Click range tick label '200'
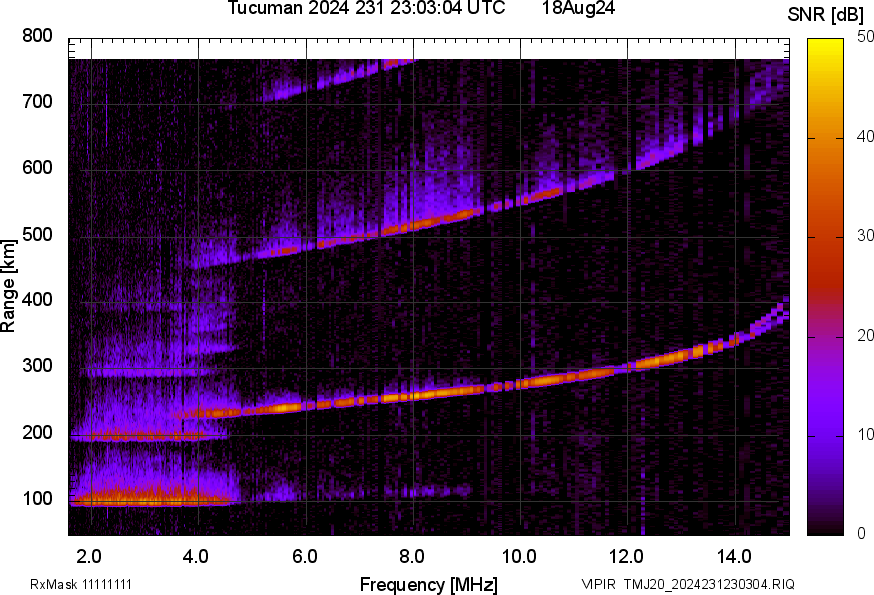This screenshot has width=874, height=595. pos(37,432)
